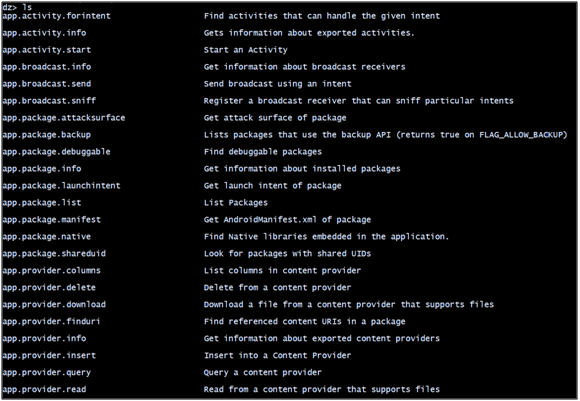The width and height of the screenshot is (580, 401).
Task: Click description 'Get AndroidManifest.xml of package'
Action: [x=287, y=220]
